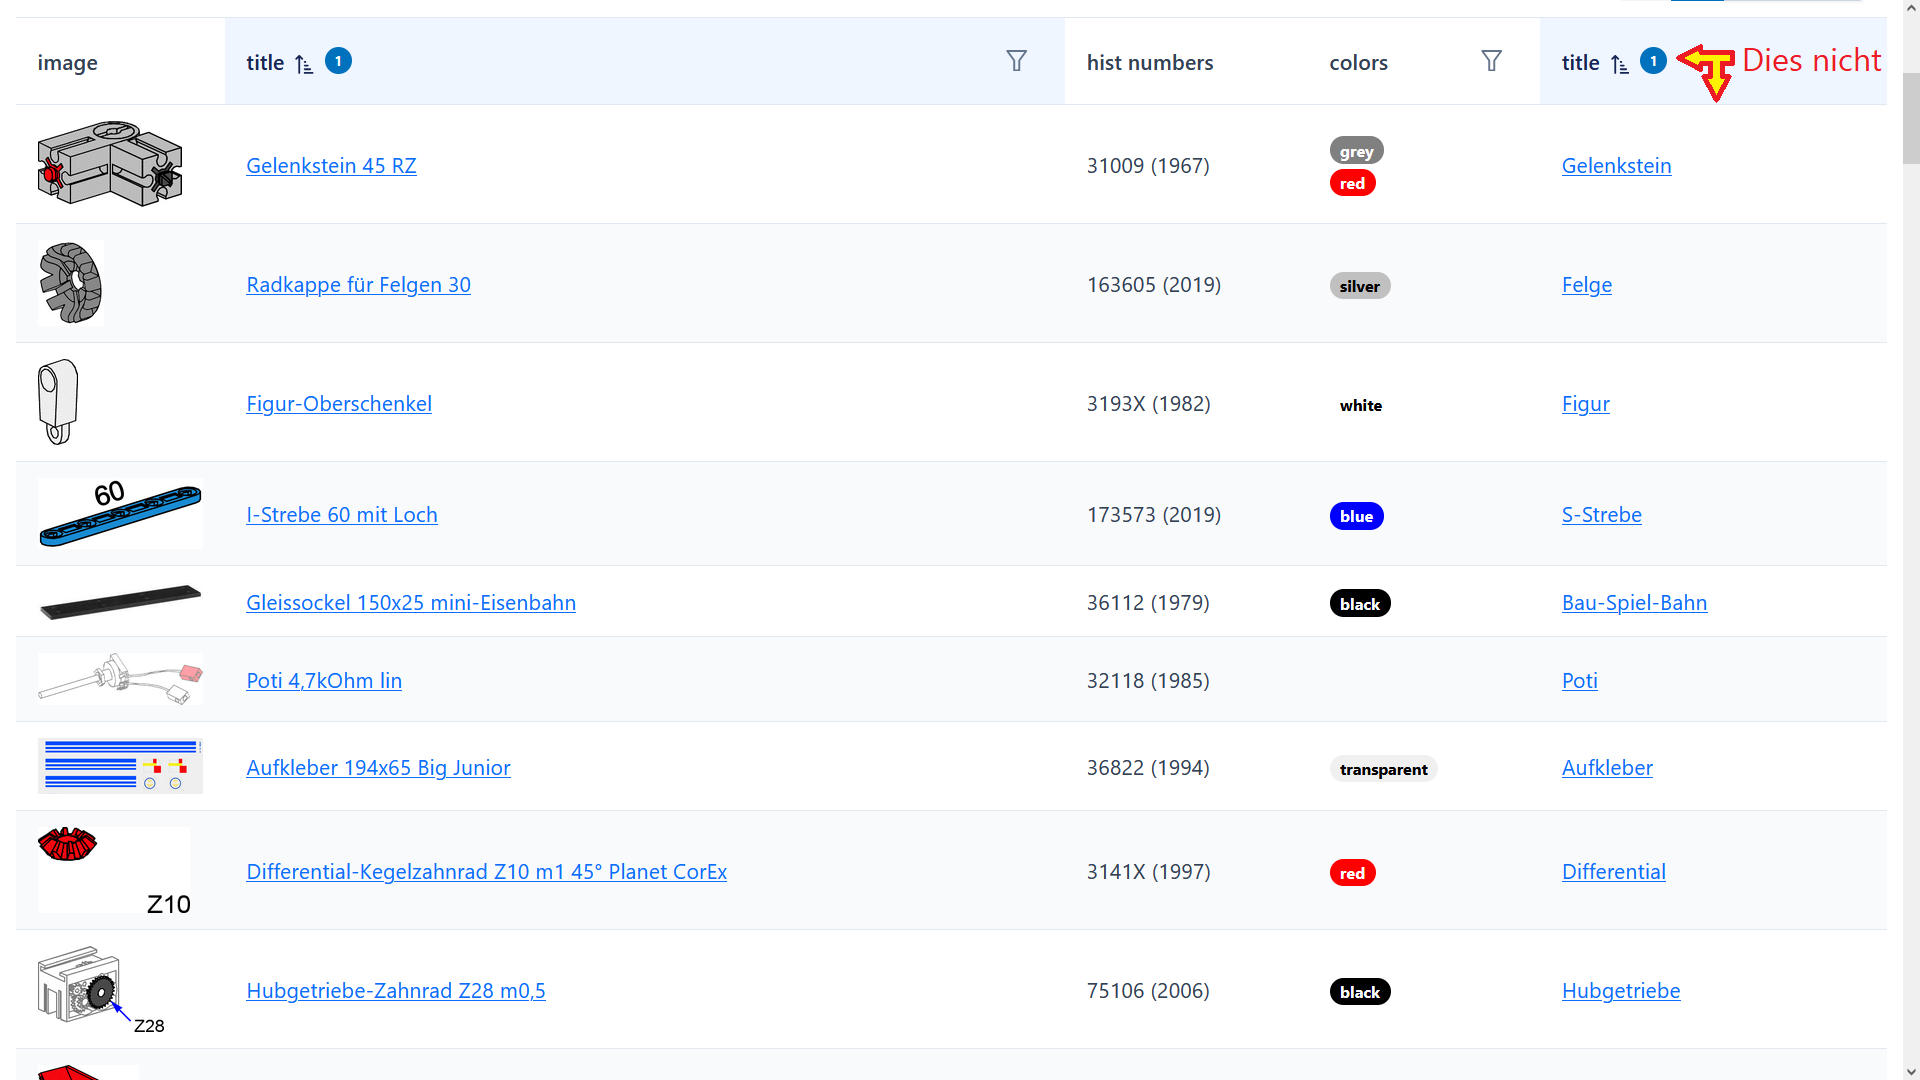Image resolution: width=1920 pixels, height=1080 pixels.
Task: Click red color tag in Gelenkstein row
Action: [x=1352, y=183]
